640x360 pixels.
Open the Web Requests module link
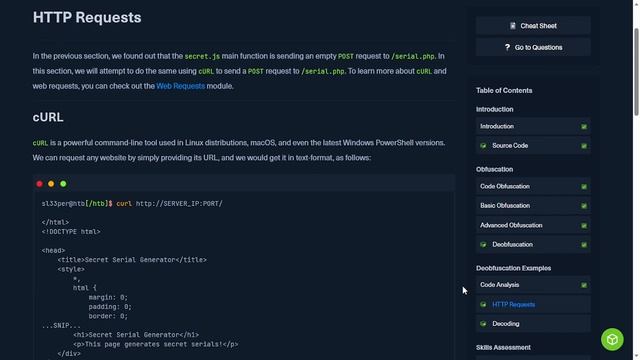tap(180, 86)
